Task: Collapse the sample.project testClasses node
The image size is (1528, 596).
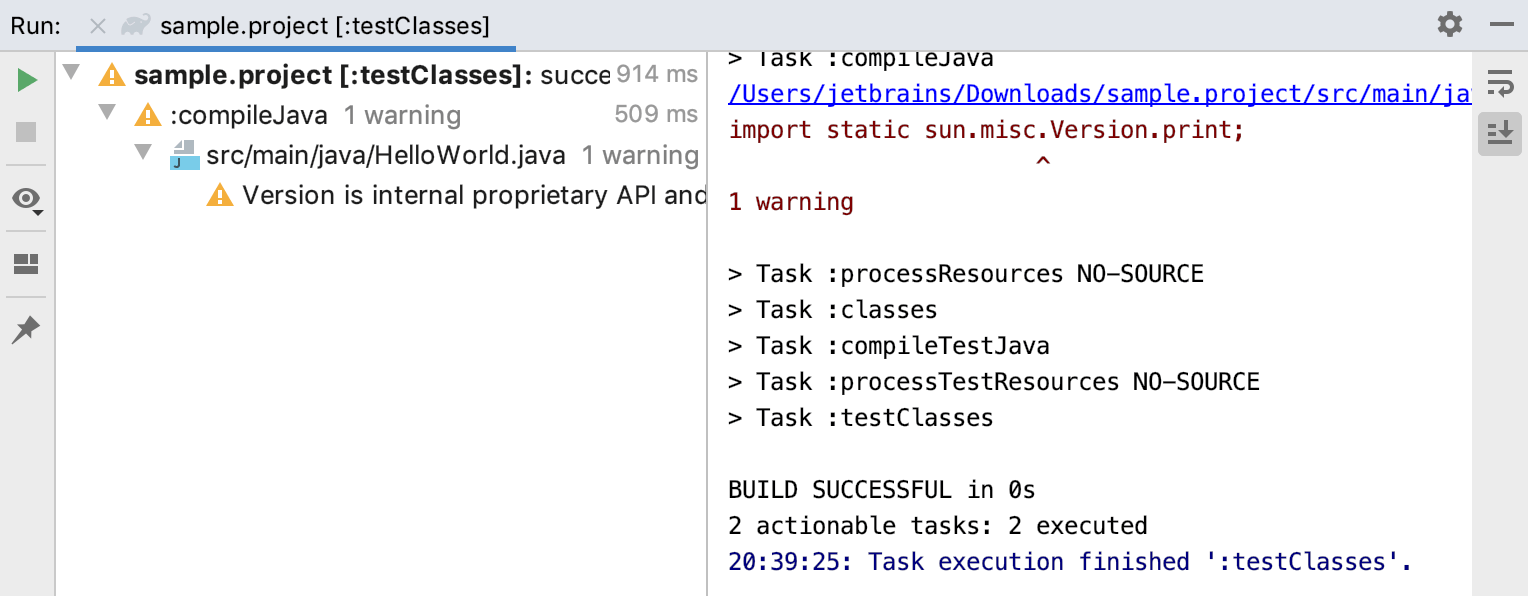Action: tap(70, 72)
